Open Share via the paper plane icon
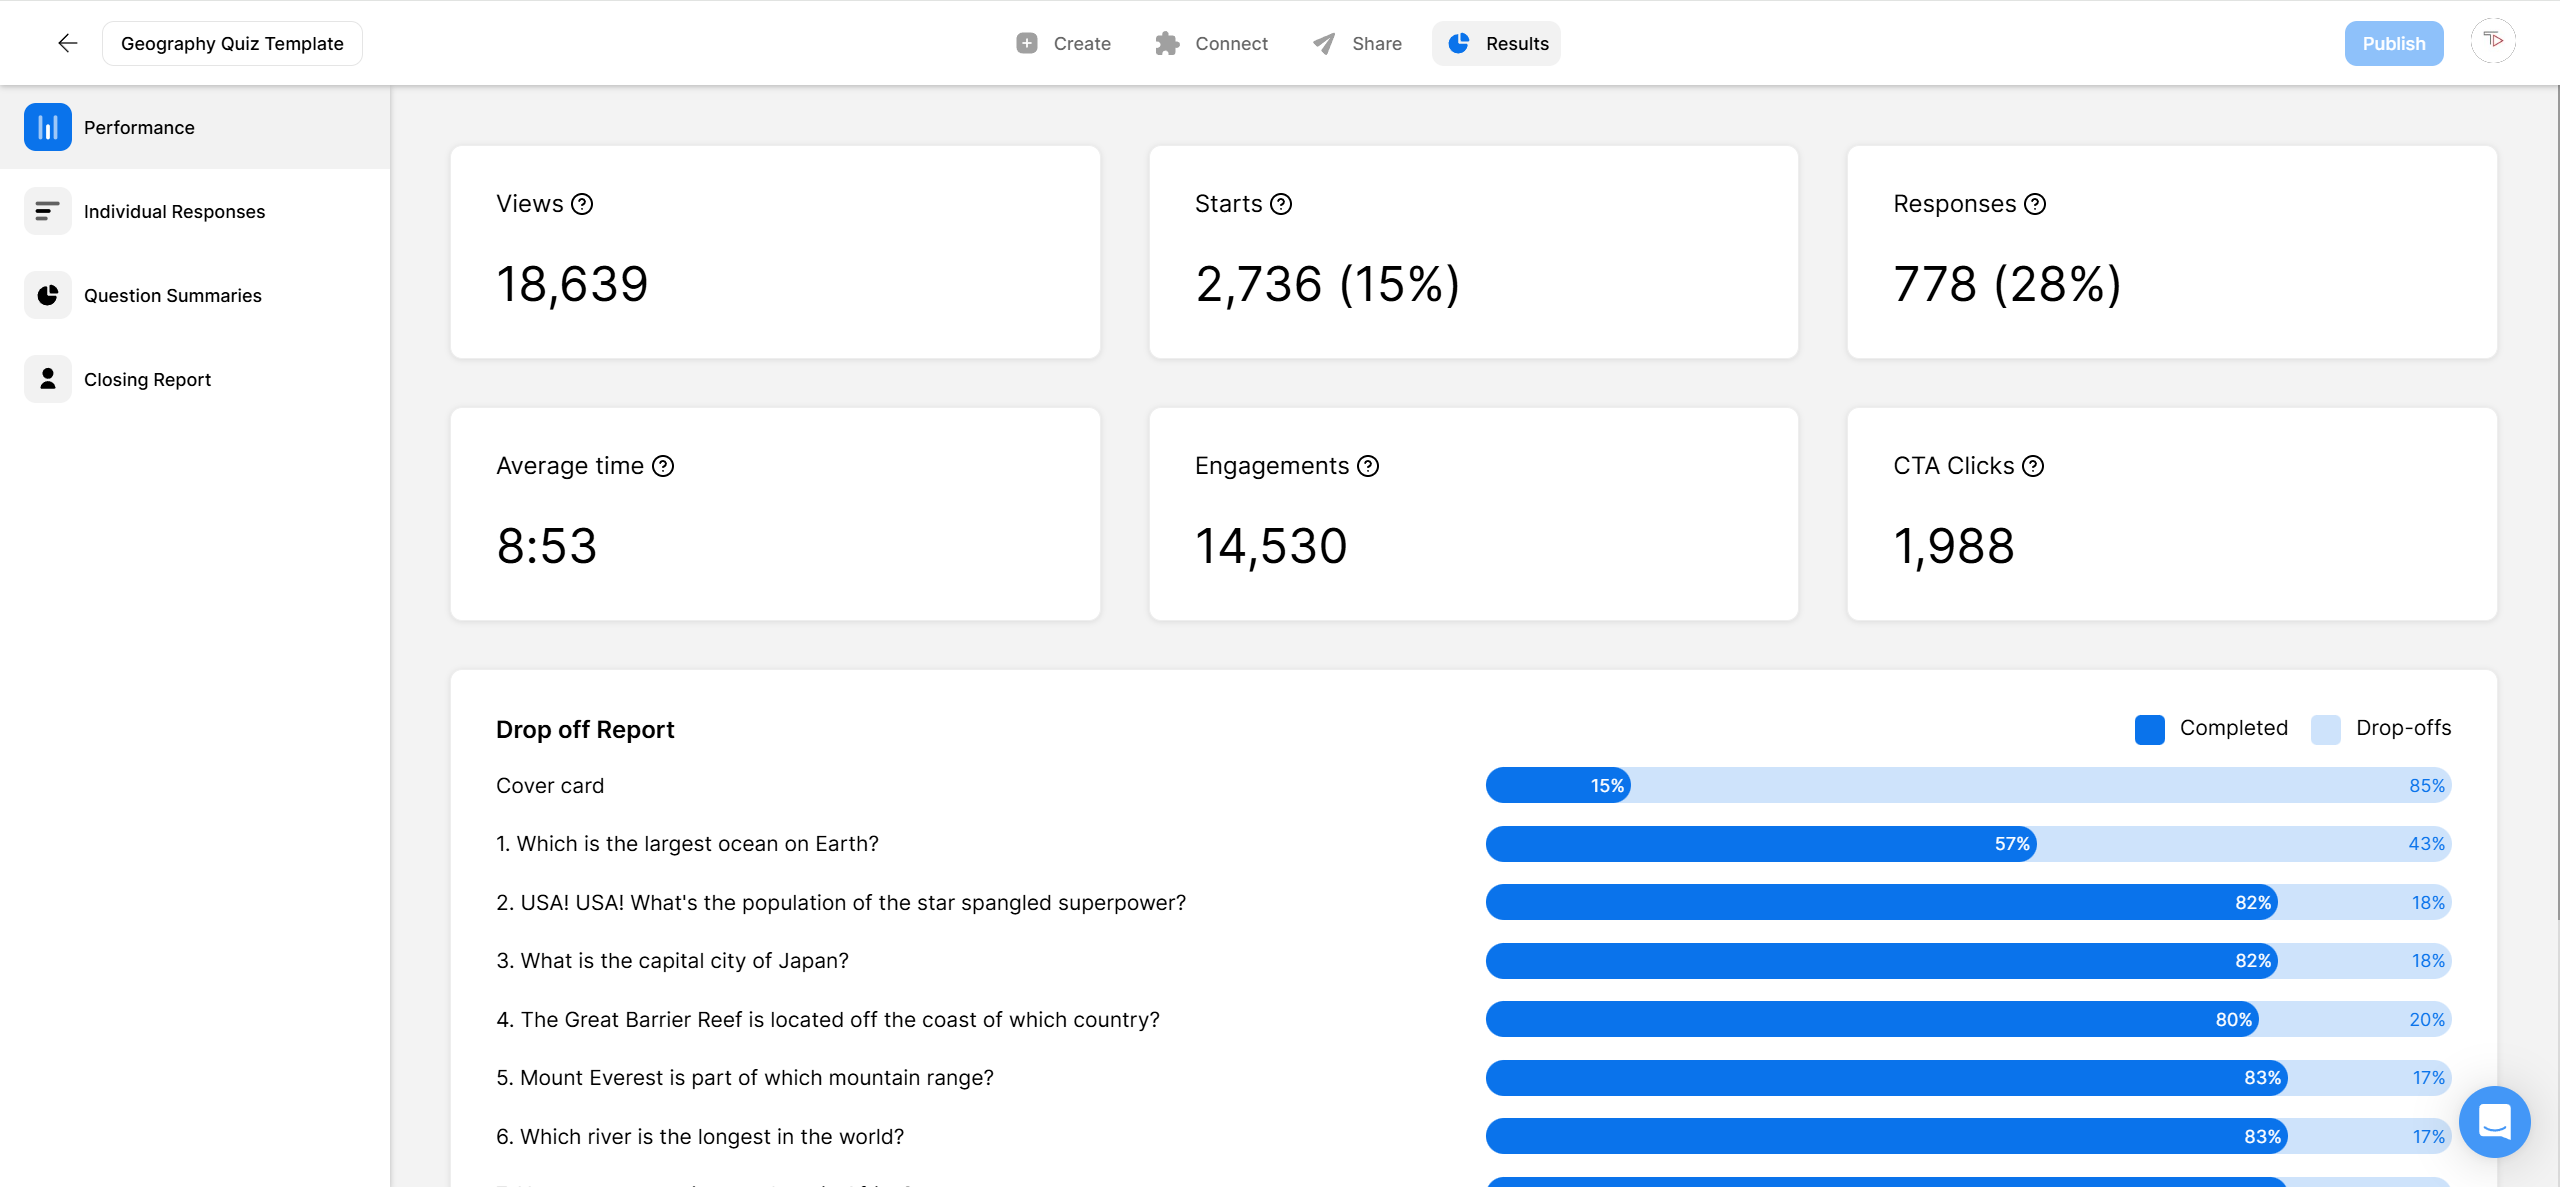2560x1187 pixels. pos(1322,43)
